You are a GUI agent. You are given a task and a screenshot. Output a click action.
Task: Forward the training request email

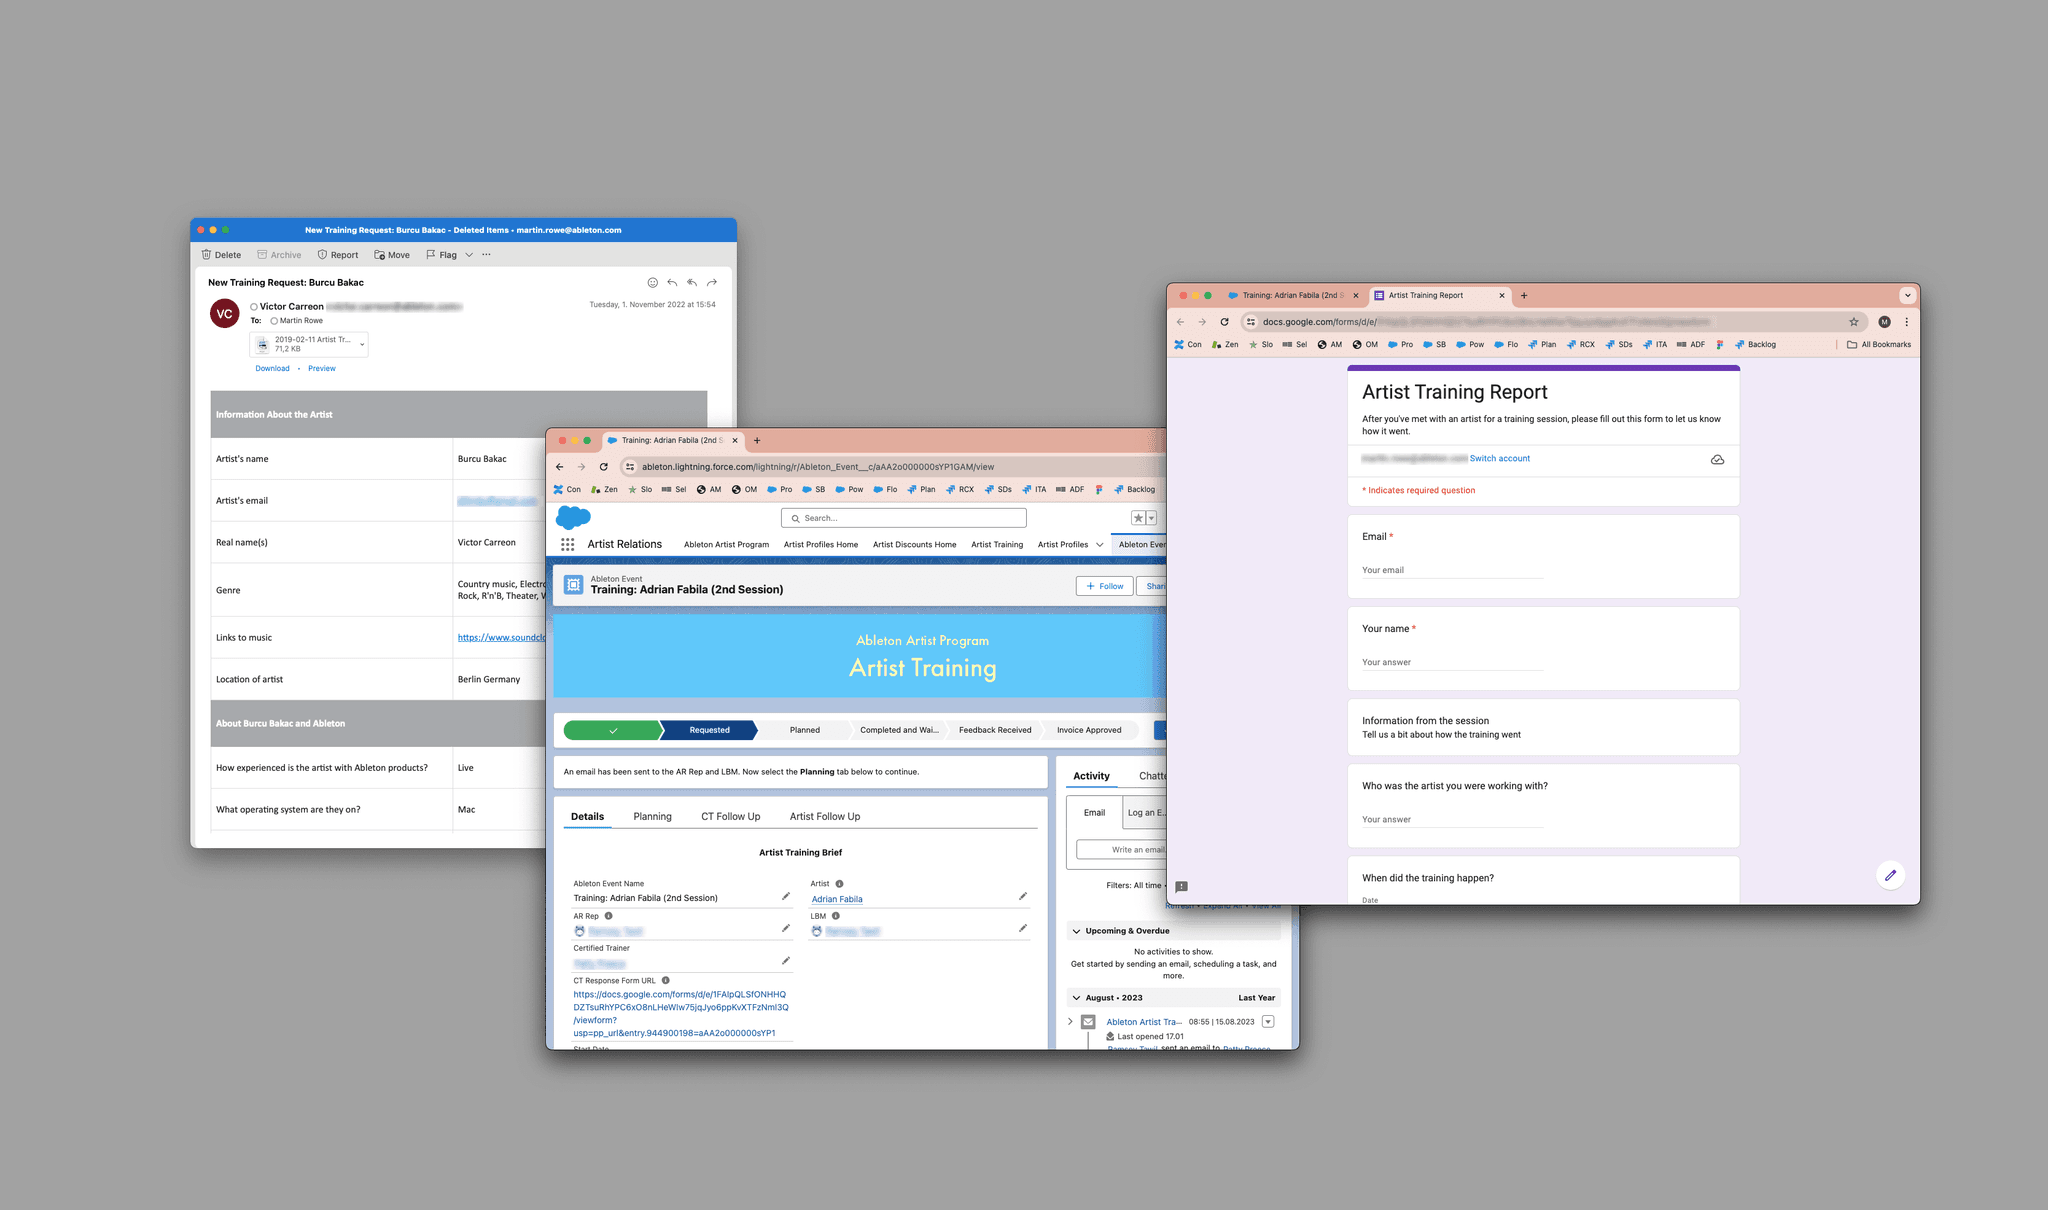tap(712, 283)
